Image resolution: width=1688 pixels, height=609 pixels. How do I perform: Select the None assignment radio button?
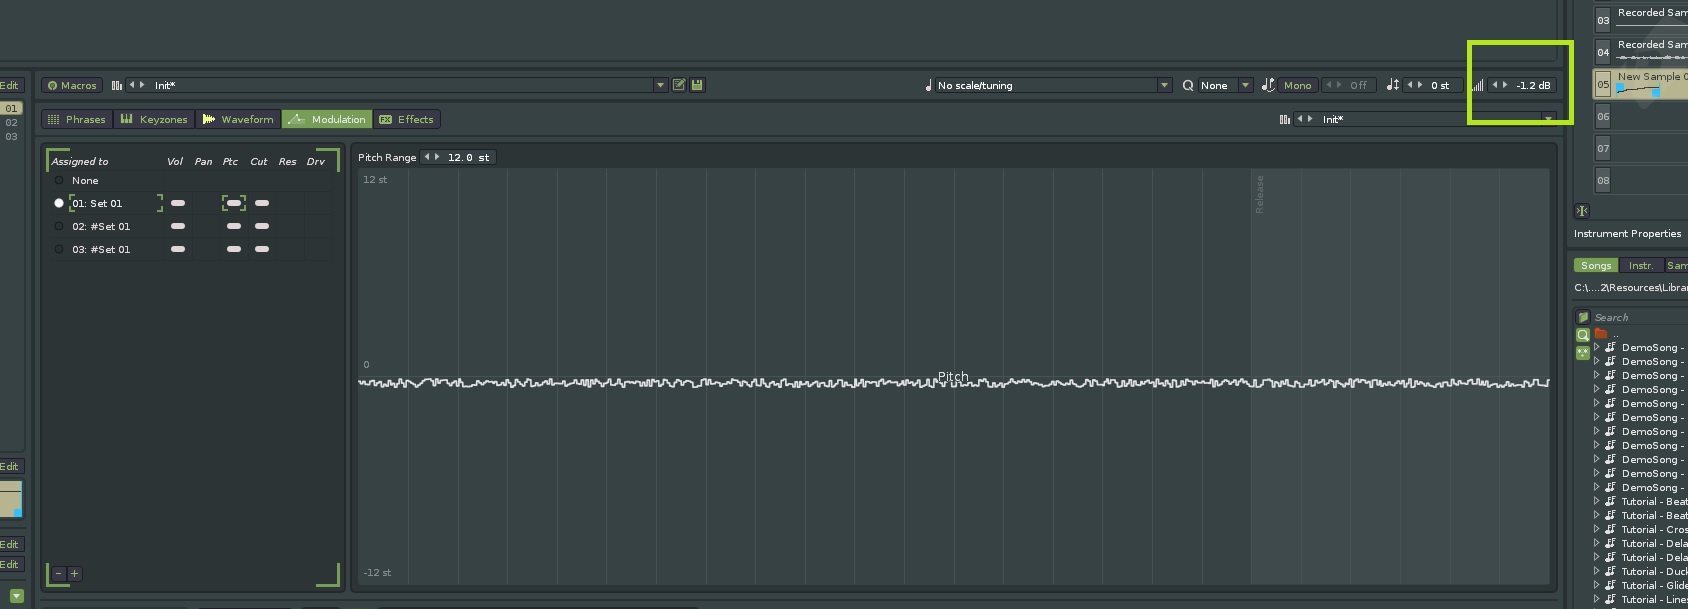coord(59,181)
